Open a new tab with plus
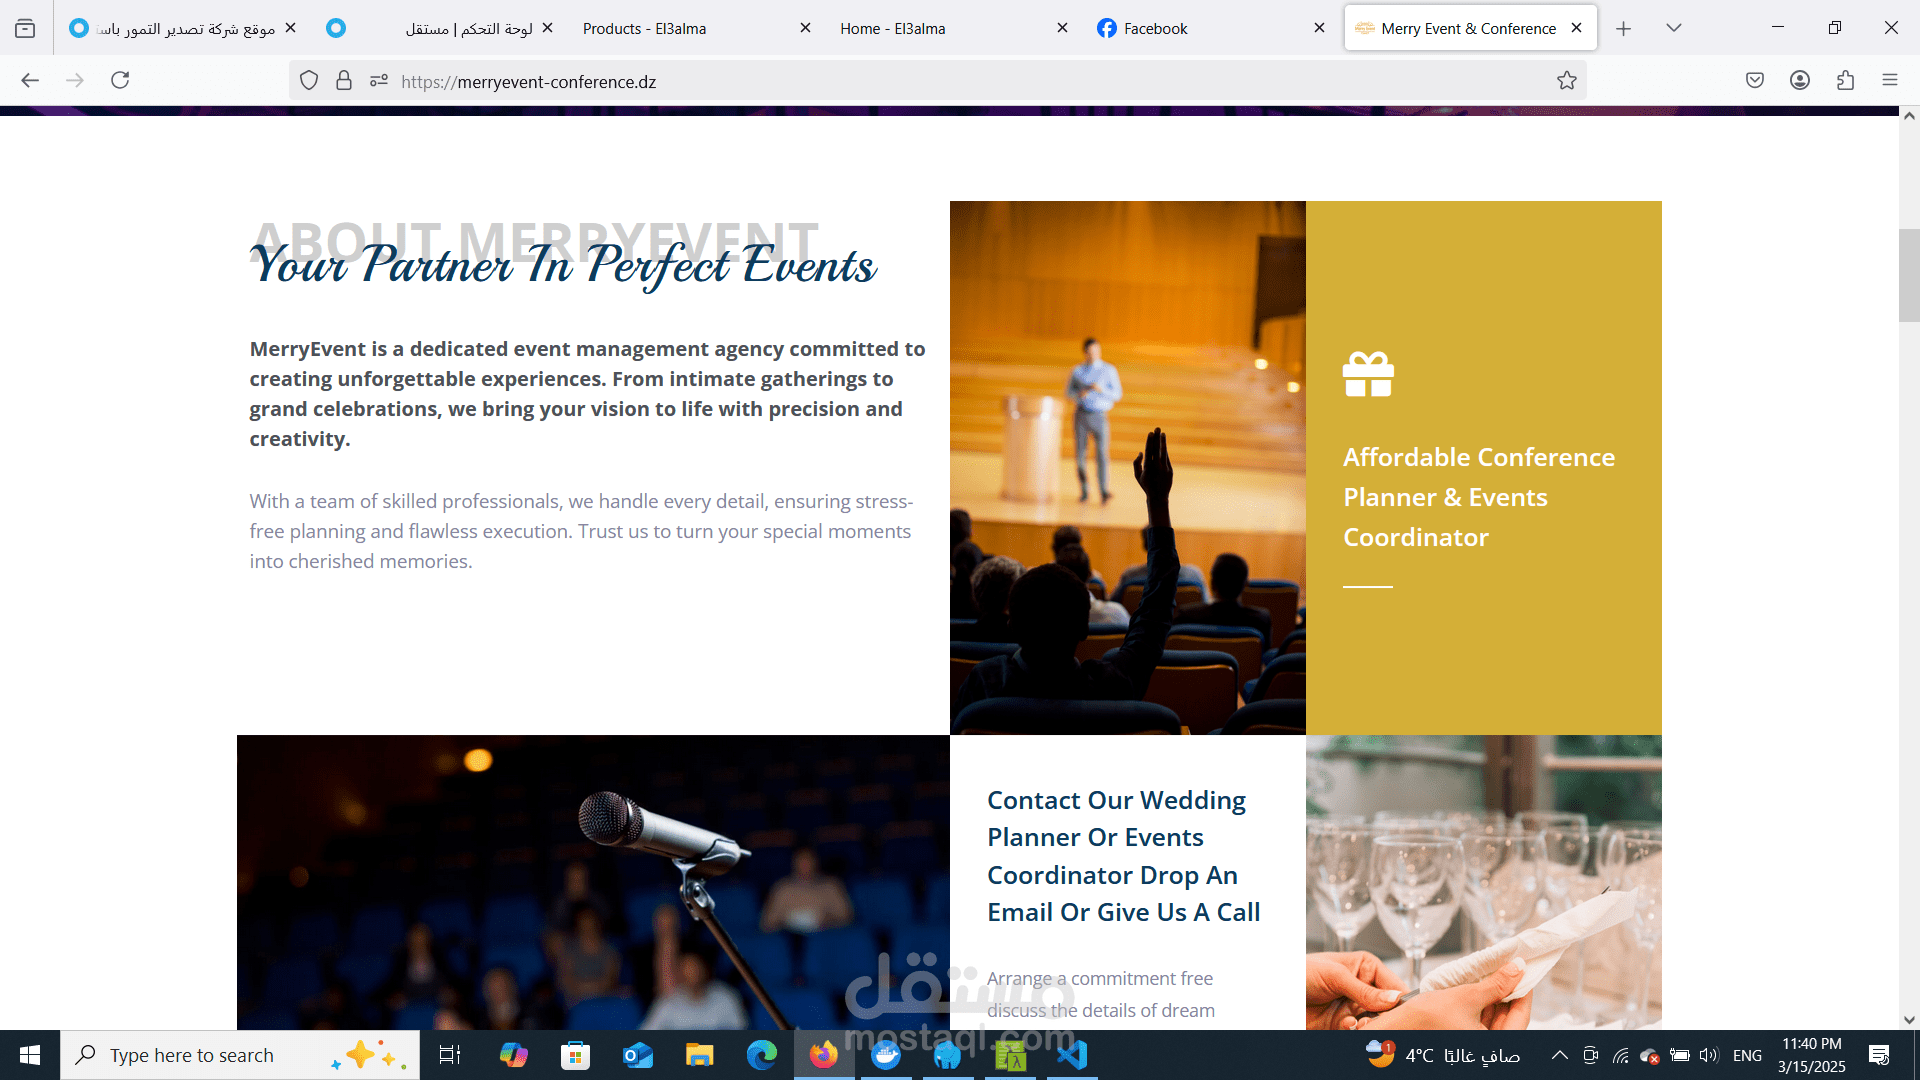 pos(1623,28)
